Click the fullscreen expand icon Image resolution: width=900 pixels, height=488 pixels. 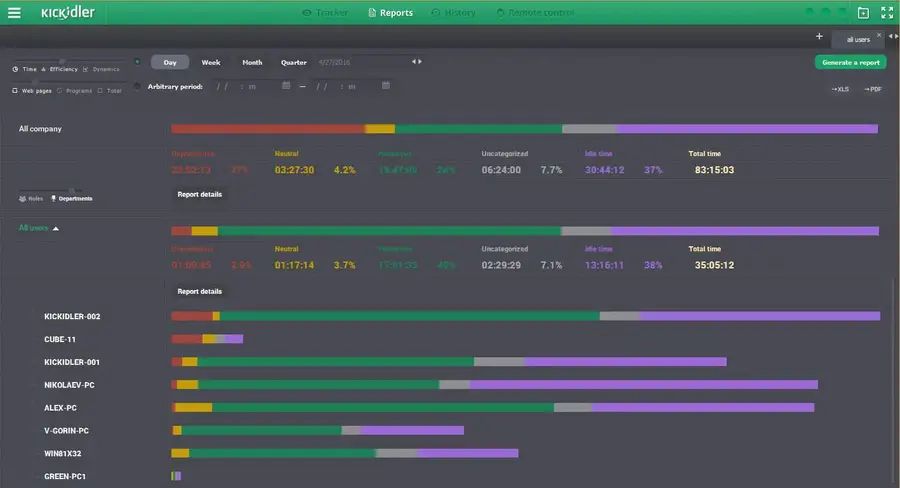pos(886,13)
